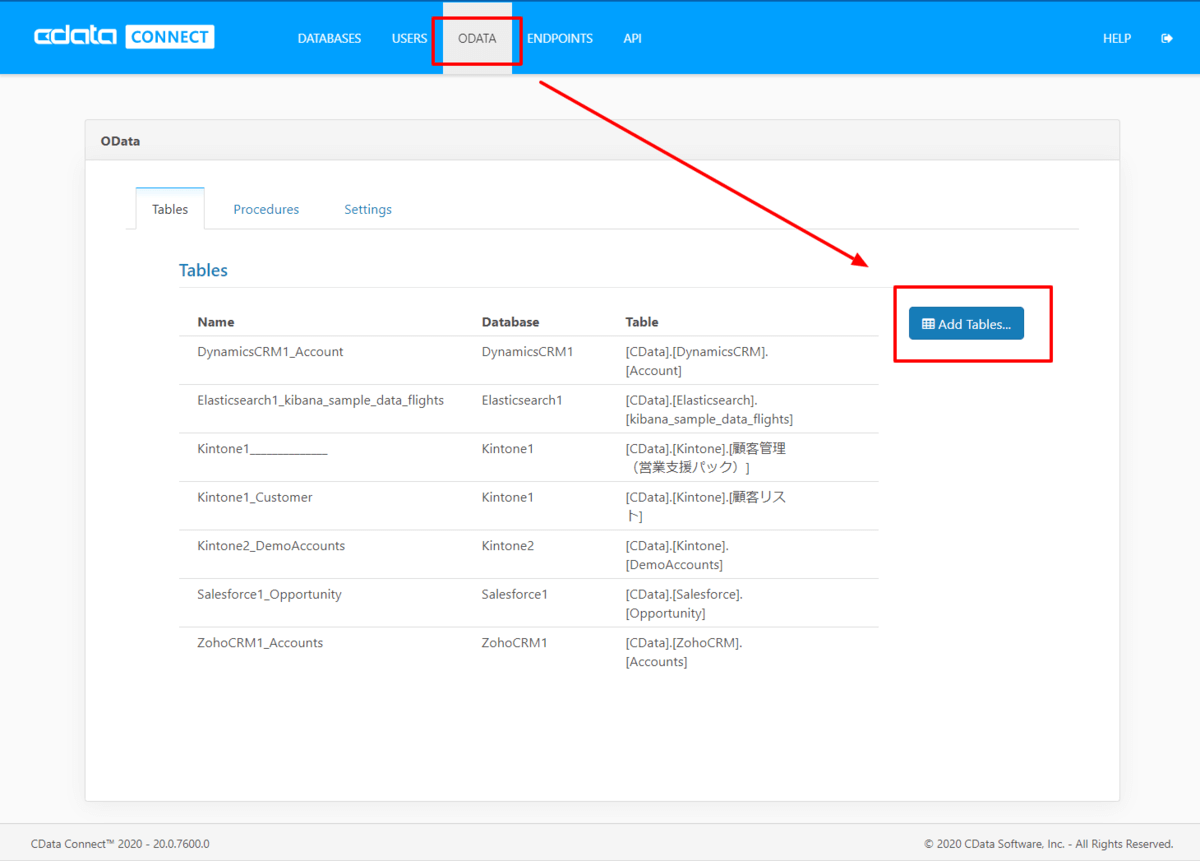
Task: Select the ZohoCRM1_Accounts table name
Action: [x=260, y=643]
